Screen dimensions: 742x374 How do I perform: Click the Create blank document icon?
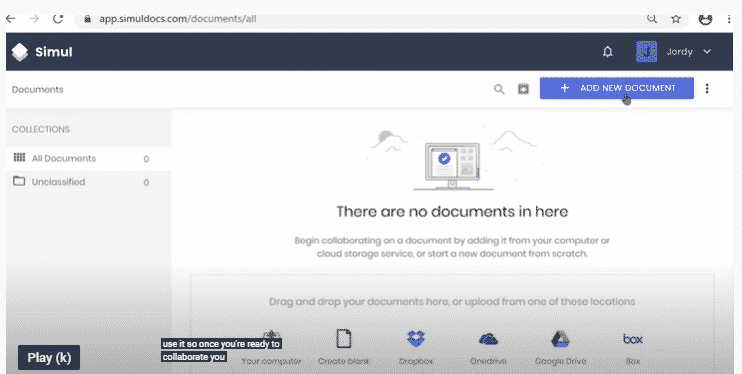(344, 338)
